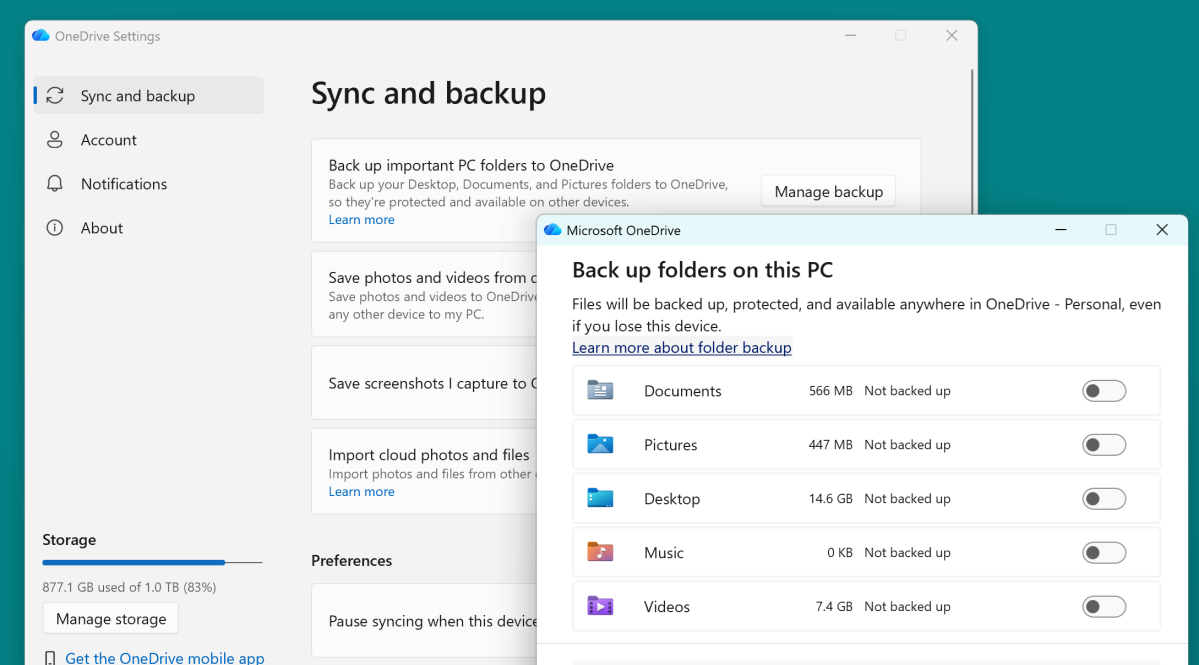The image size is (1199, 665).
Task: Click the About info icon
Action: 54,228
